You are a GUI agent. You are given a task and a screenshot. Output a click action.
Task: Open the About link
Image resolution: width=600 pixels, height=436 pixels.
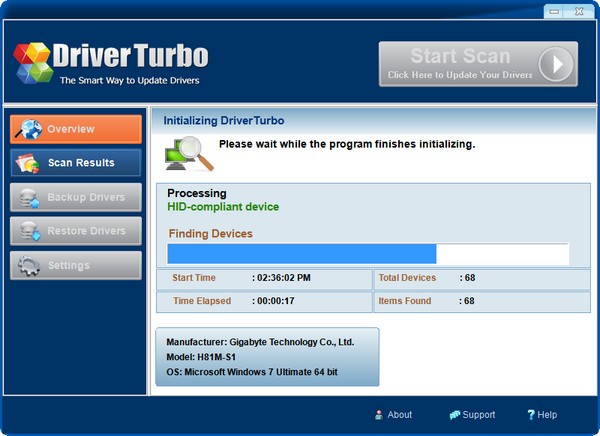399,414
